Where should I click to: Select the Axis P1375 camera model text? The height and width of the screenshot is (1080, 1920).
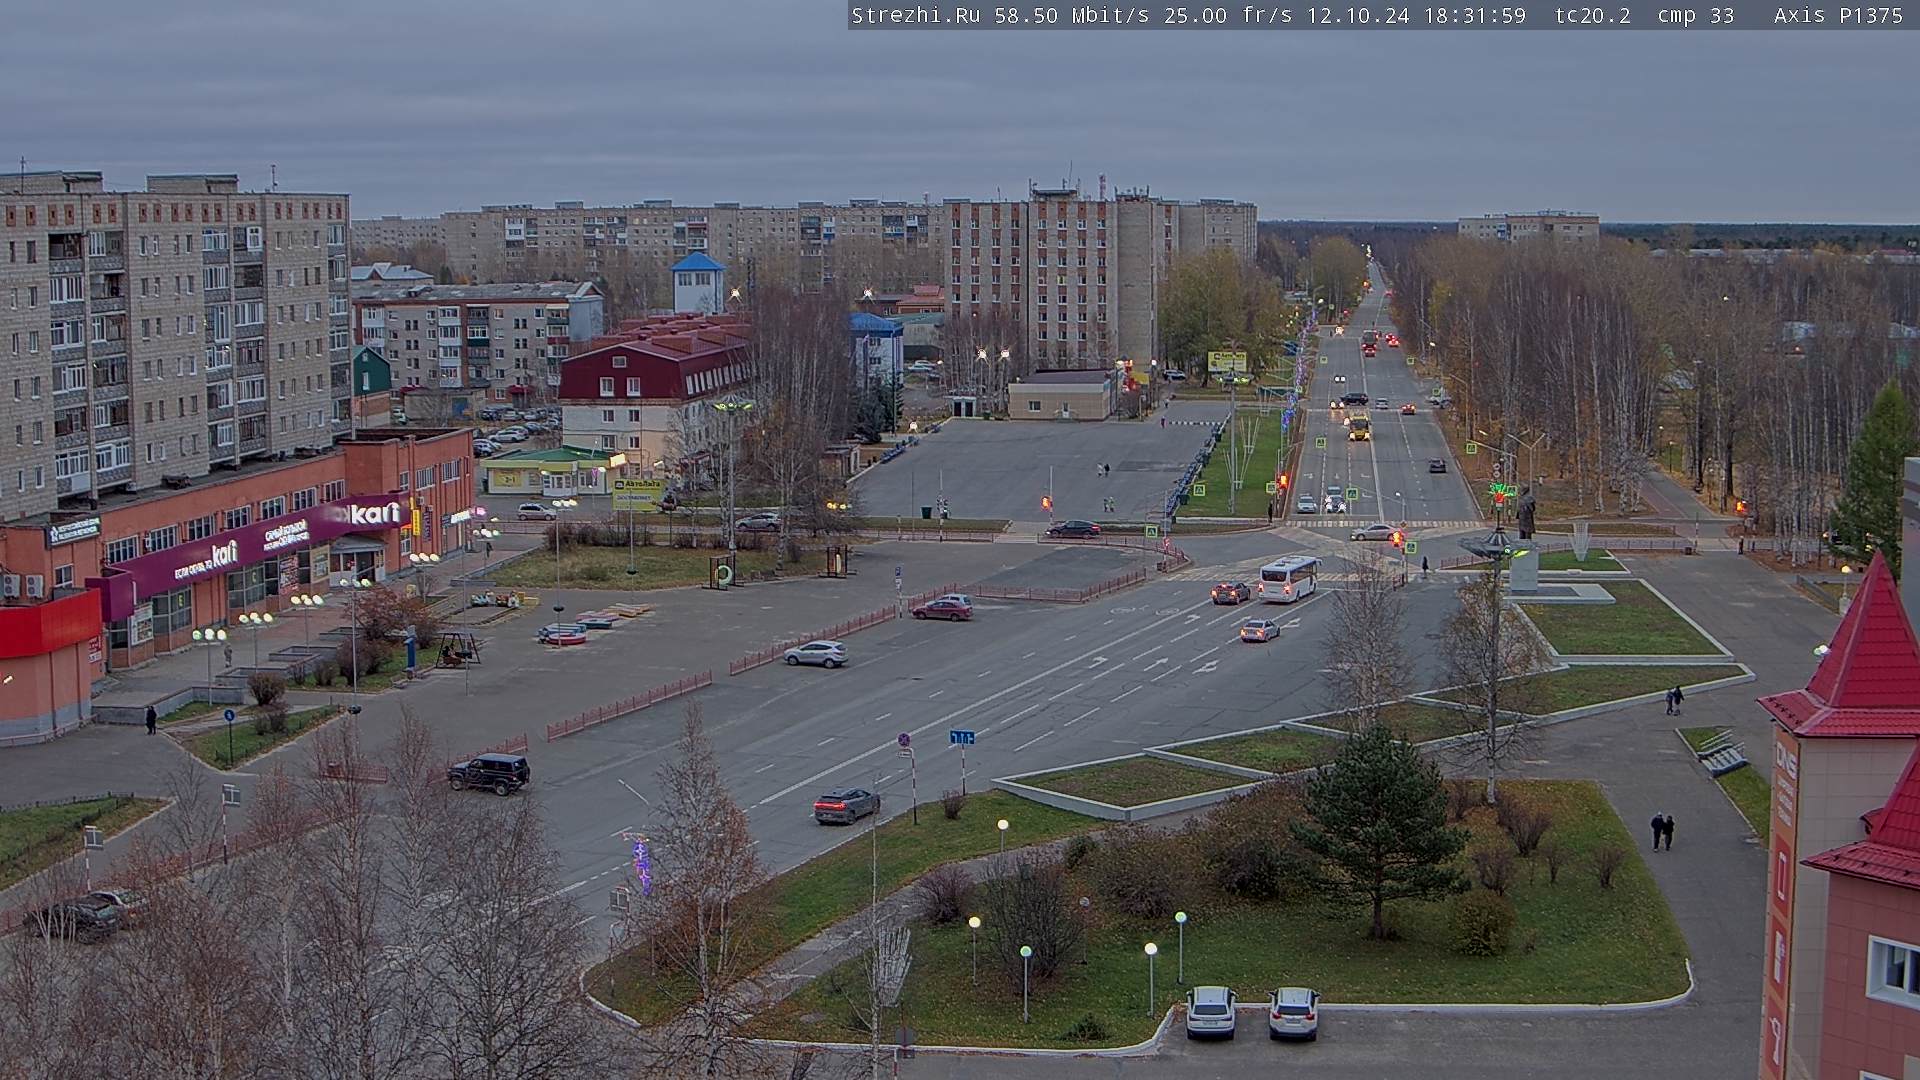coord(1838,15)
